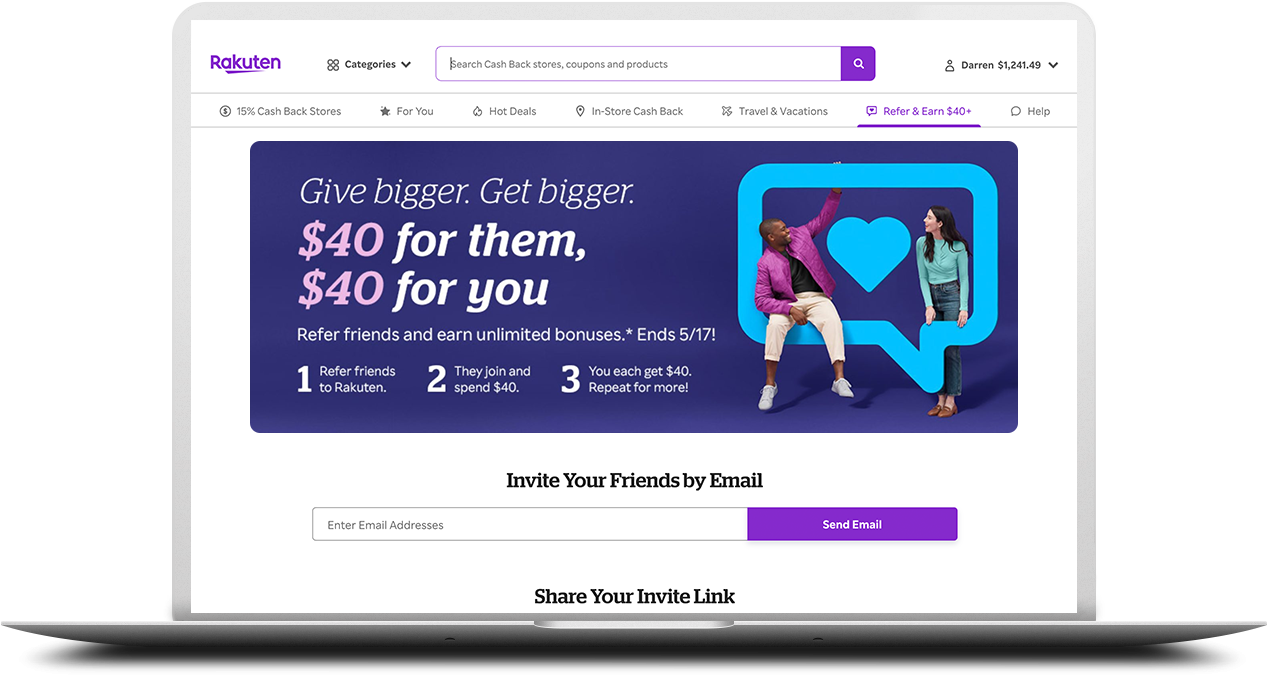Click the speech bubble icon next to Help
The image size is (1267, 675).
click(1016, 111)
